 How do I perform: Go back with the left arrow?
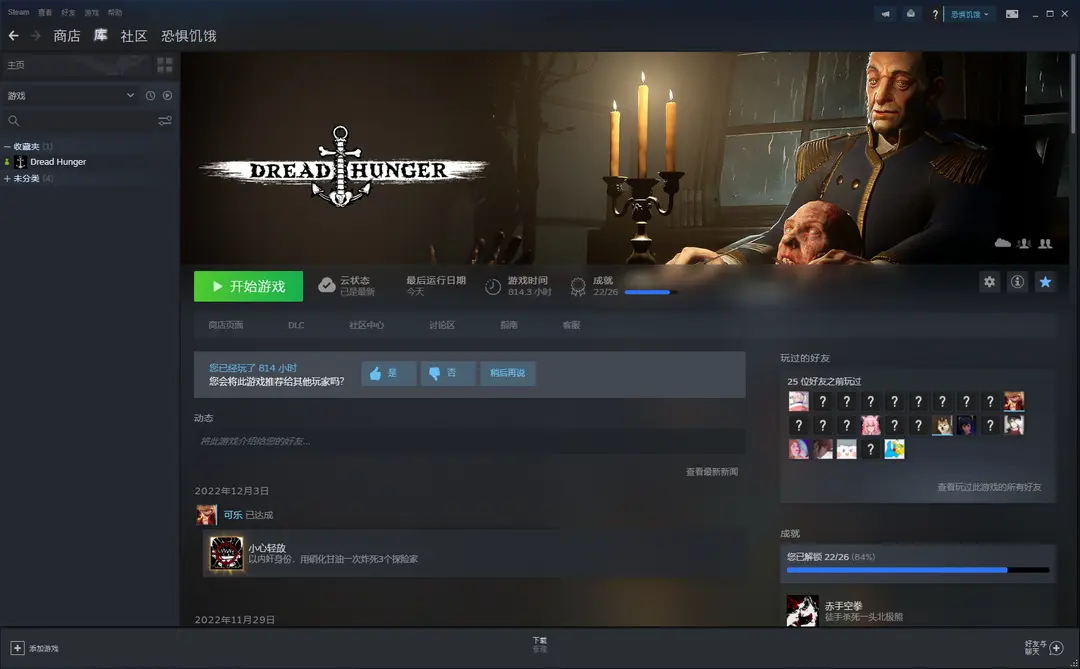14,35
